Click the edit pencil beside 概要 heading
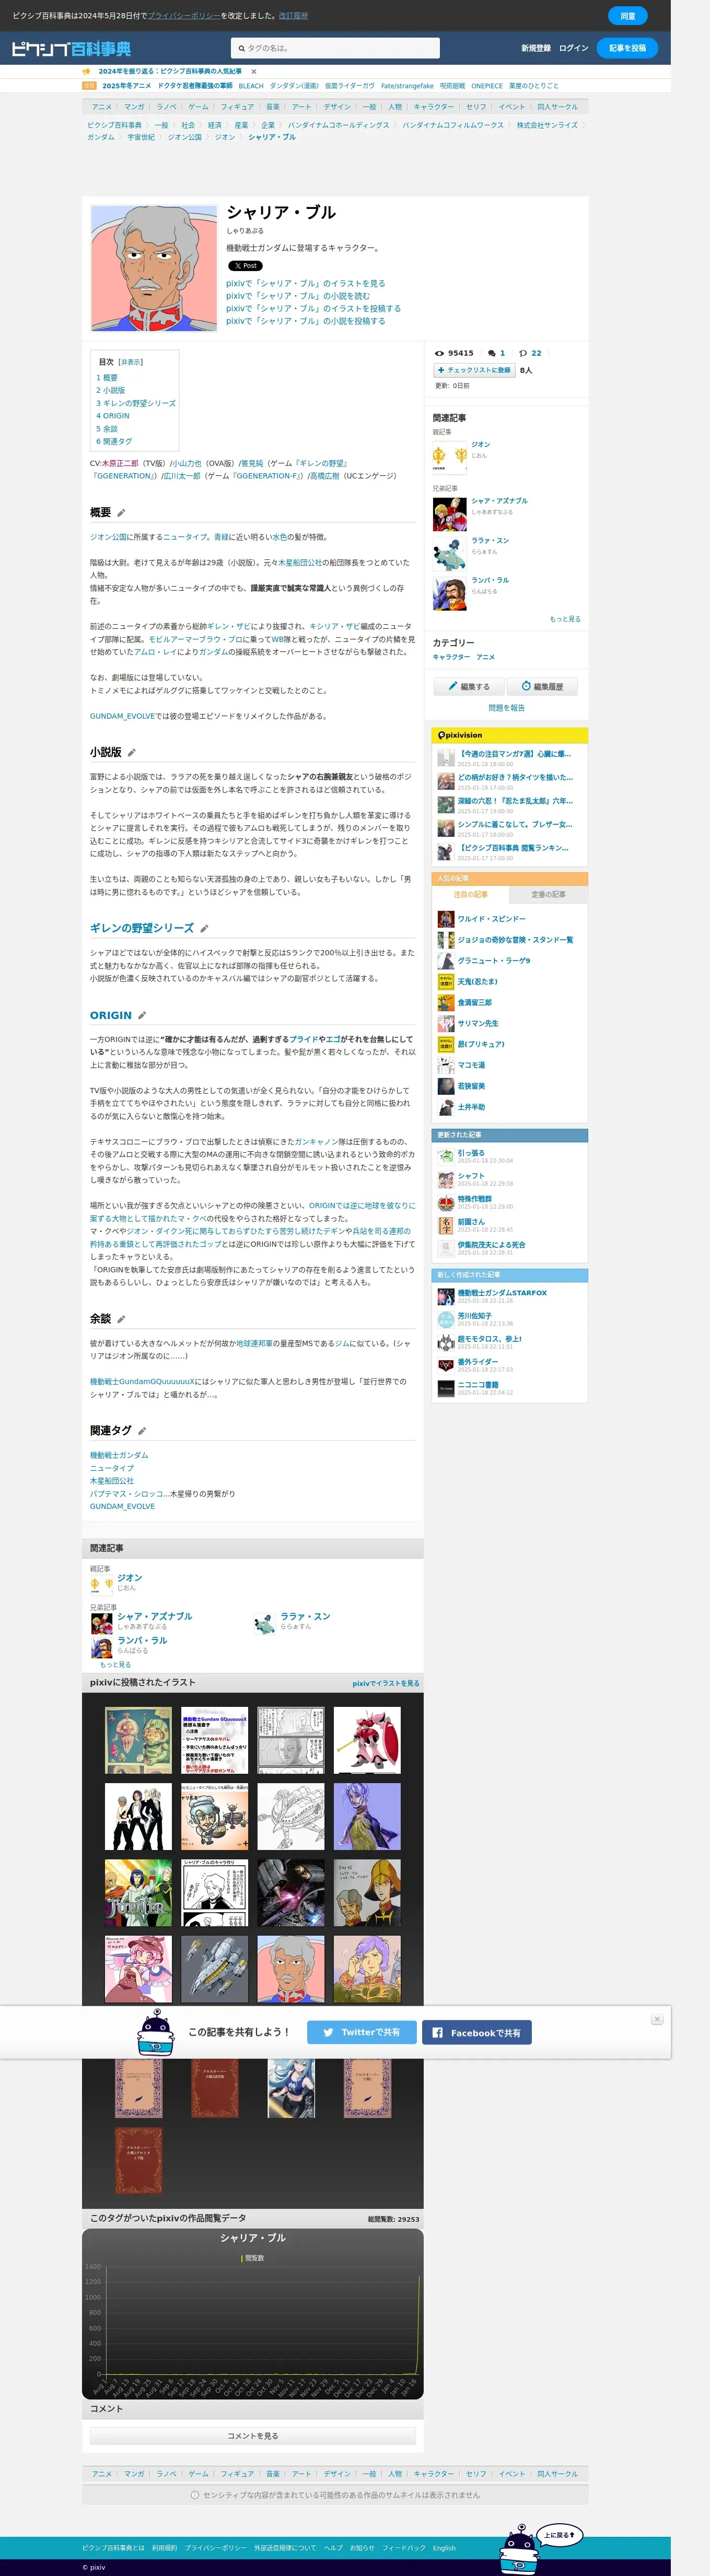 [121, 513]
